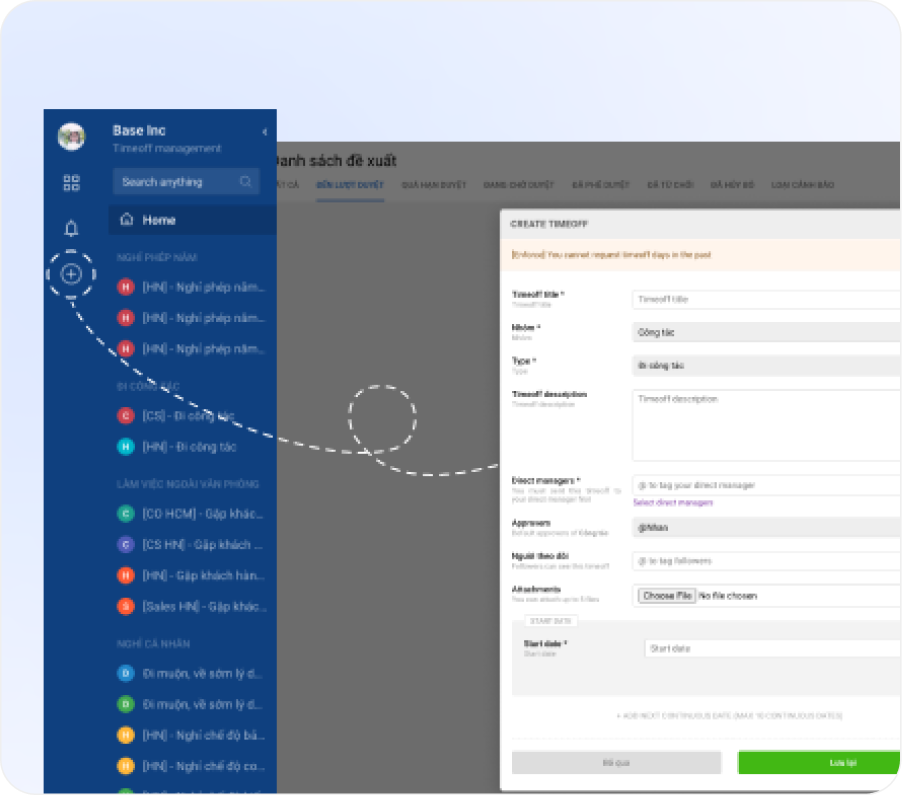Screen dimensions: 902x795
Task: Click the green C icon for [CO HCM]
Action: tap(126, 513)
